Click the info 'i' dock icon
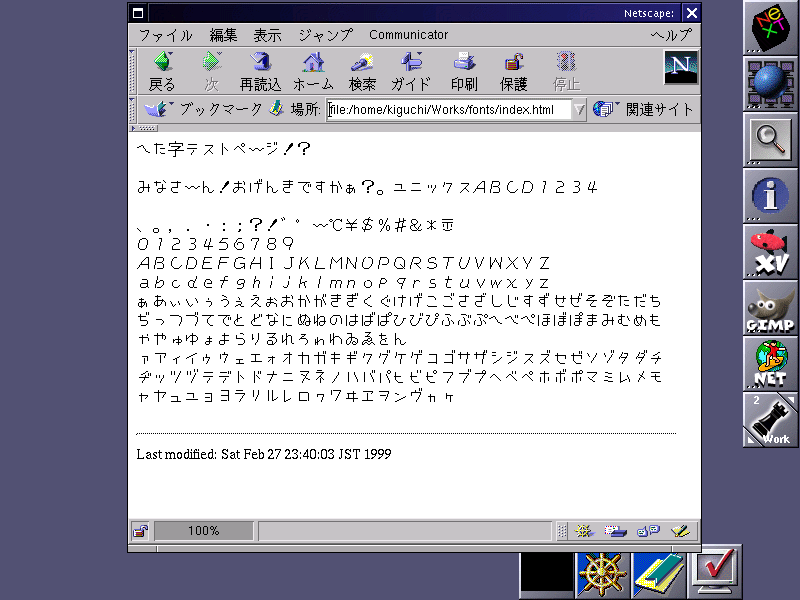Viewport: 800px width, 600px height. (x=770, y=195)
